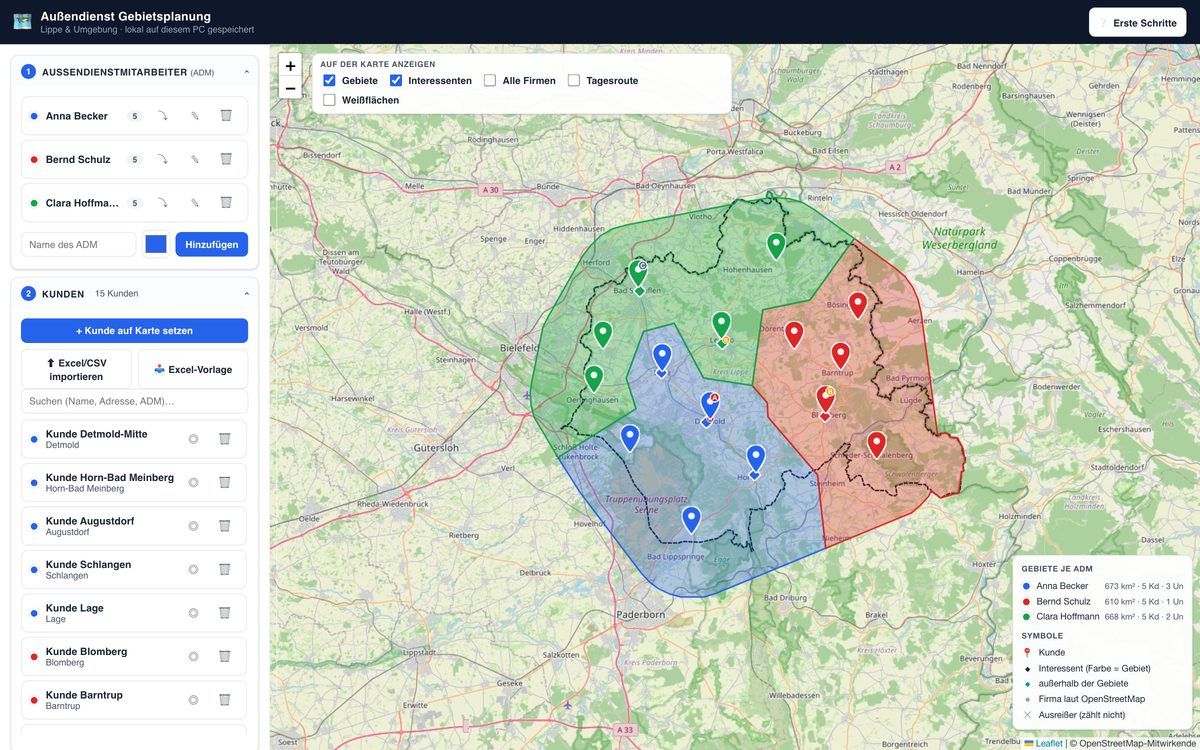Collapse the Kunden section chevron
Image resolution: width=1200 pixels, height=750 pixels.
pos(246,294)
